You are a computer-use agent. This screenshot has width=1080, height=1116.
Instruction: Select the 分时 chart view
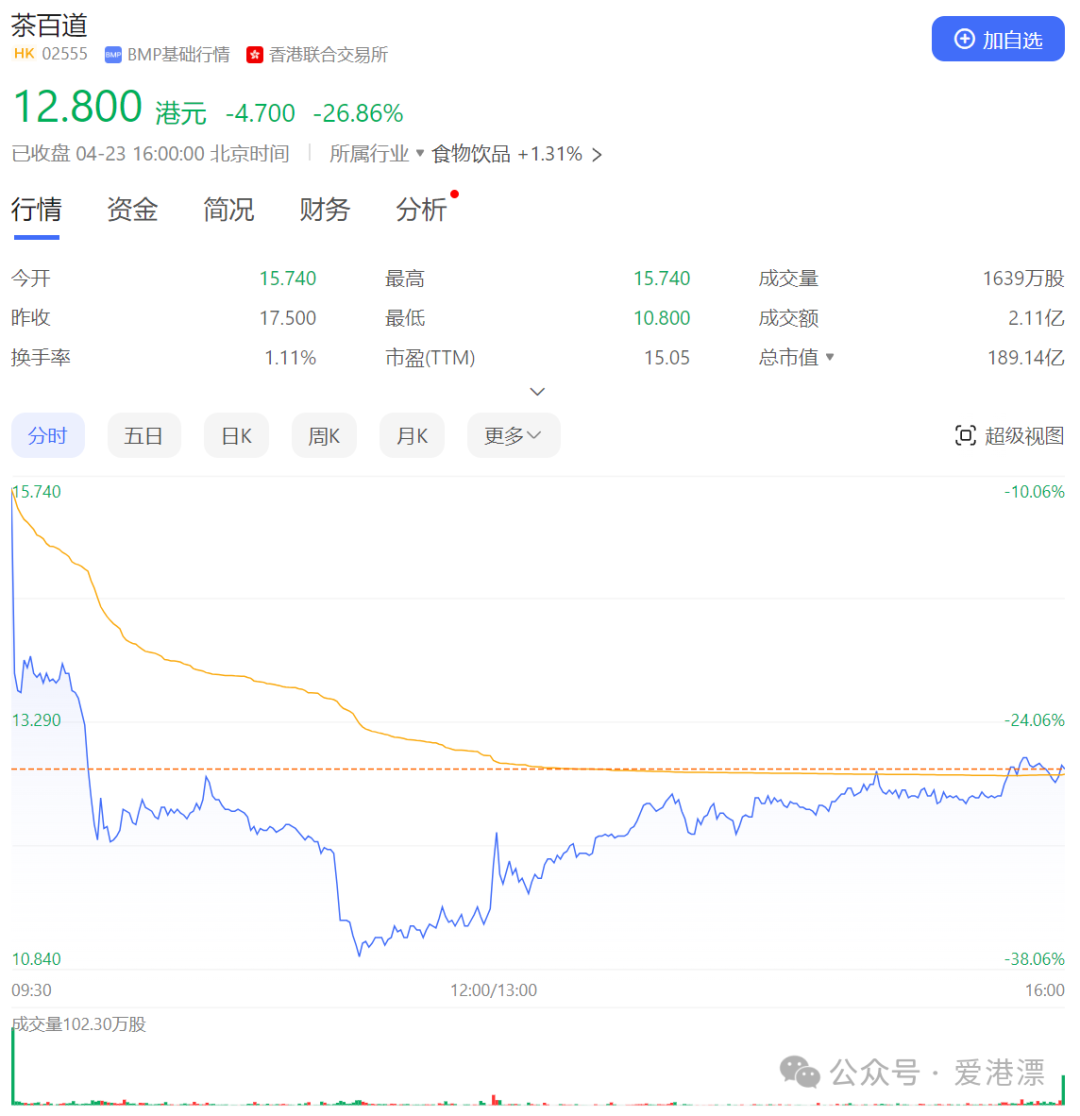(48, 436)
